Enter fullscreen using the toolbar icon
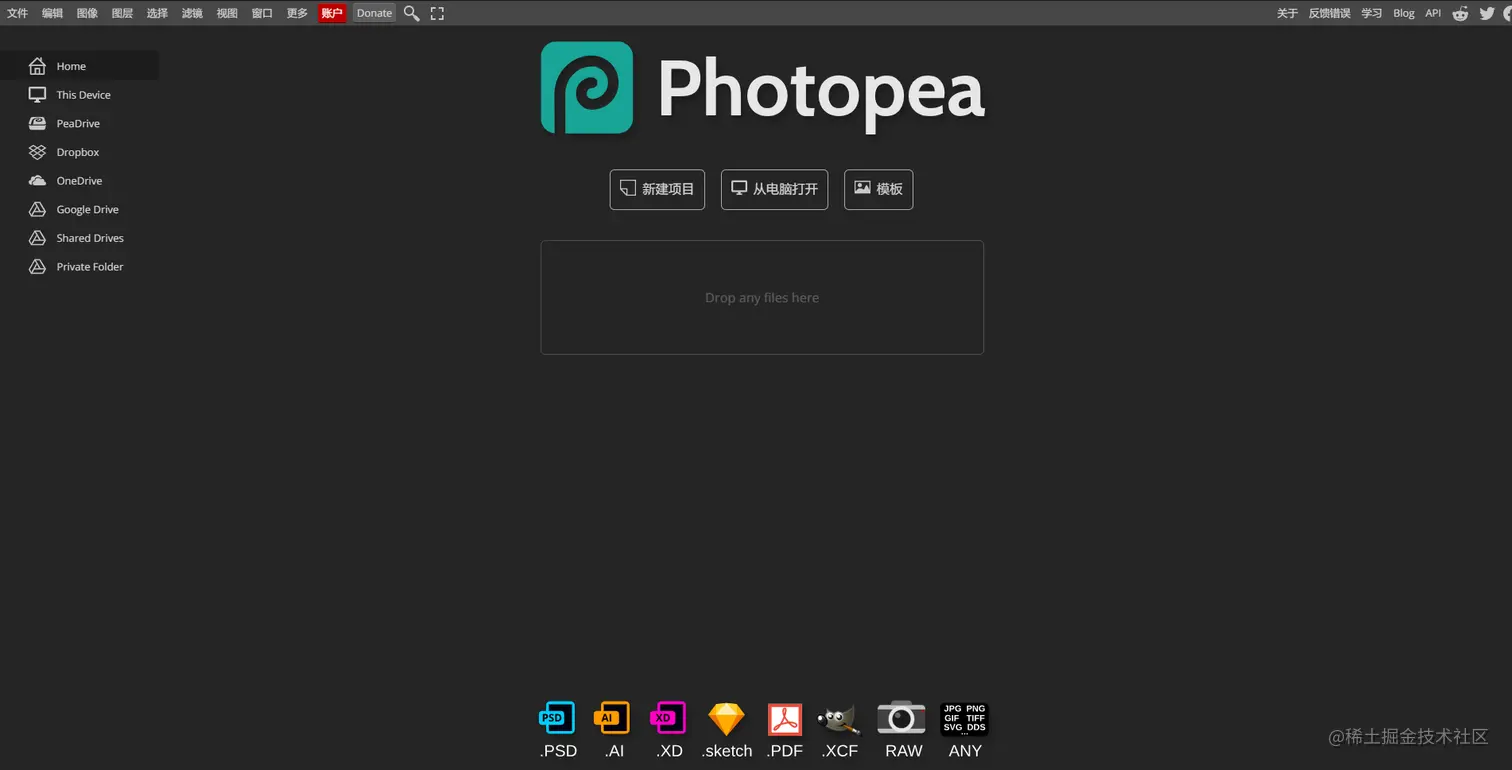 437,13
